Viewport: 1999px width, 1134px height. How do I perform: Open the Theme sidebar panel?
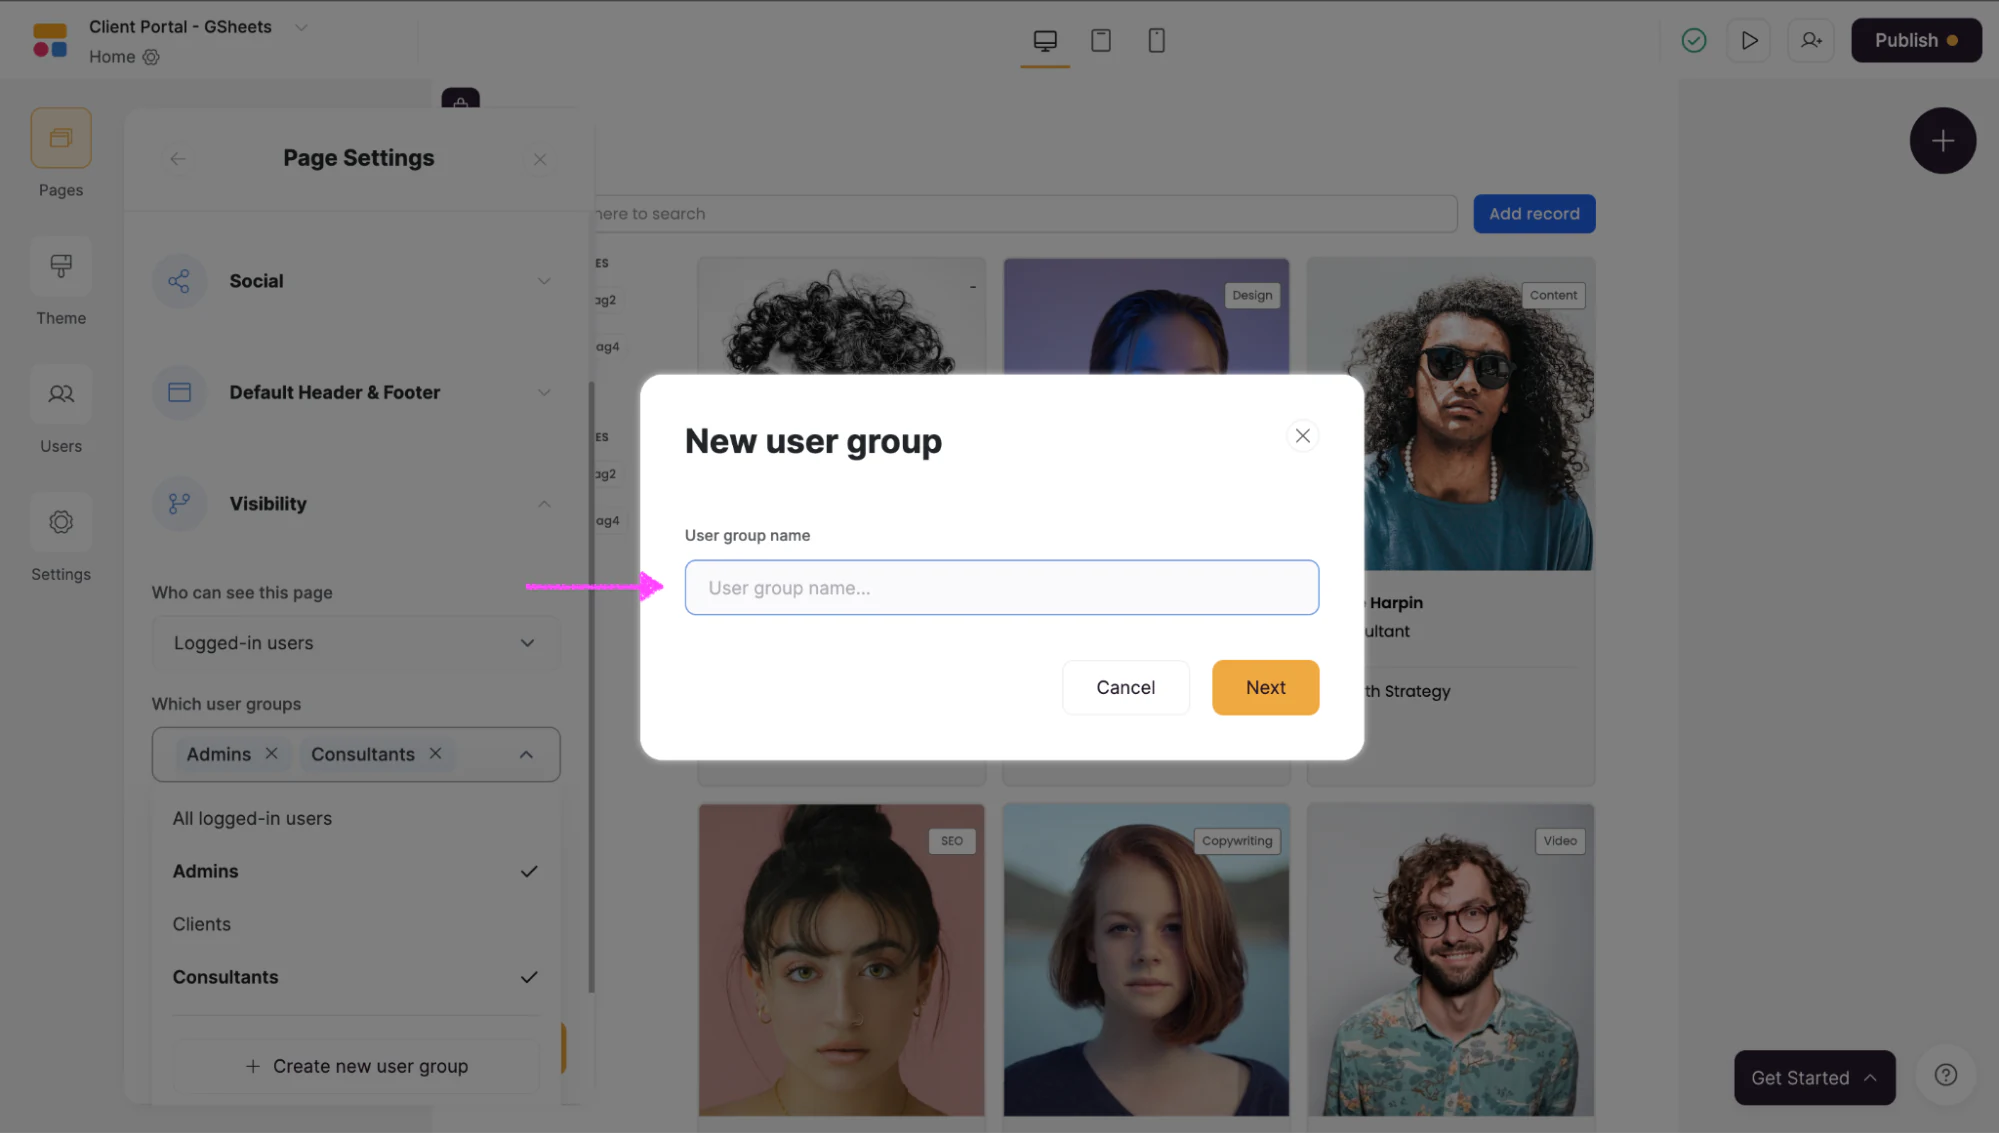(61, 266)
